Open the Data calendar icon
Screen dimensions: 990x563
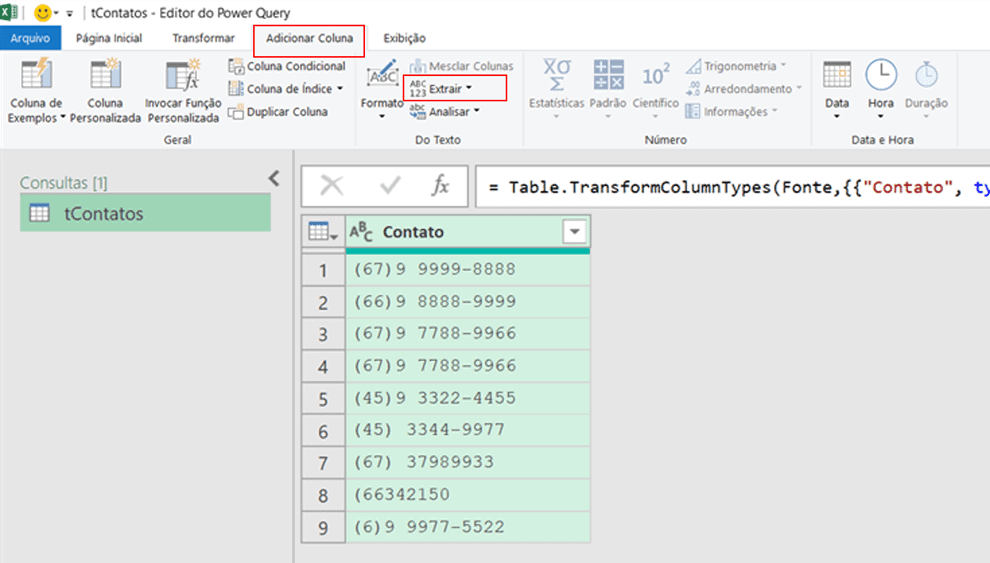tap(837, 76)
